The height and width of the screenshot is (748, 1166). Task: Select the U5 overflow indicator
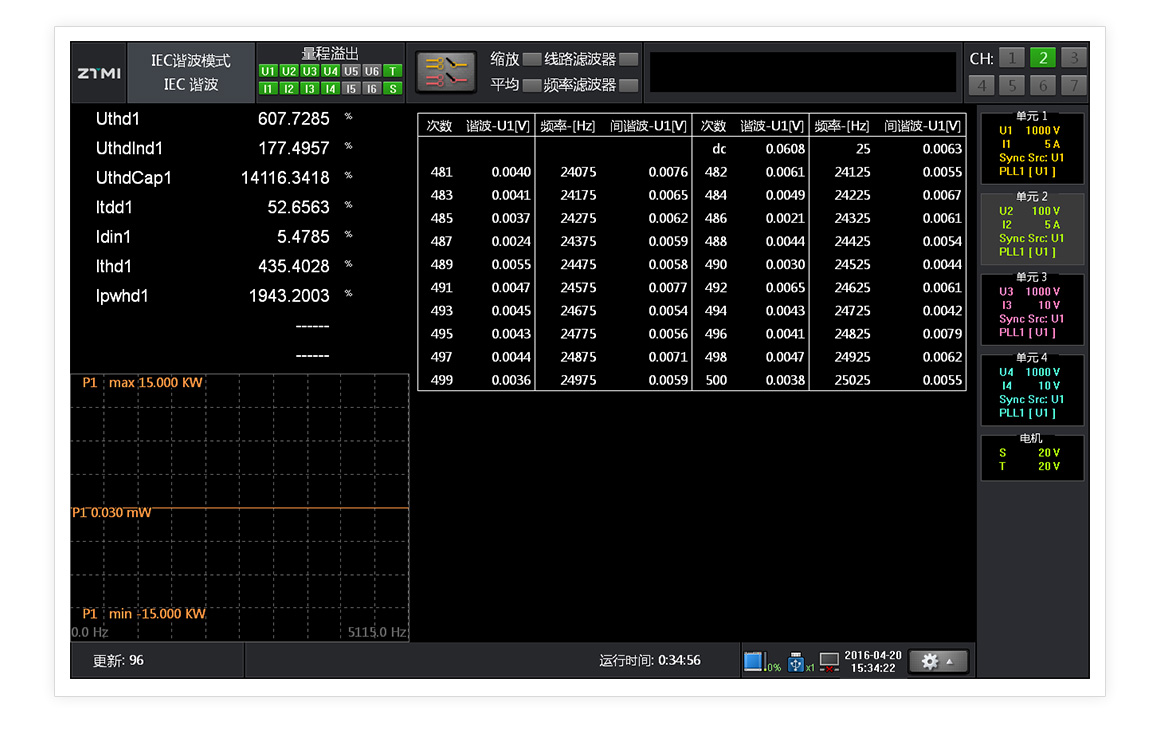pyautogui.click(x=351, y=71)
